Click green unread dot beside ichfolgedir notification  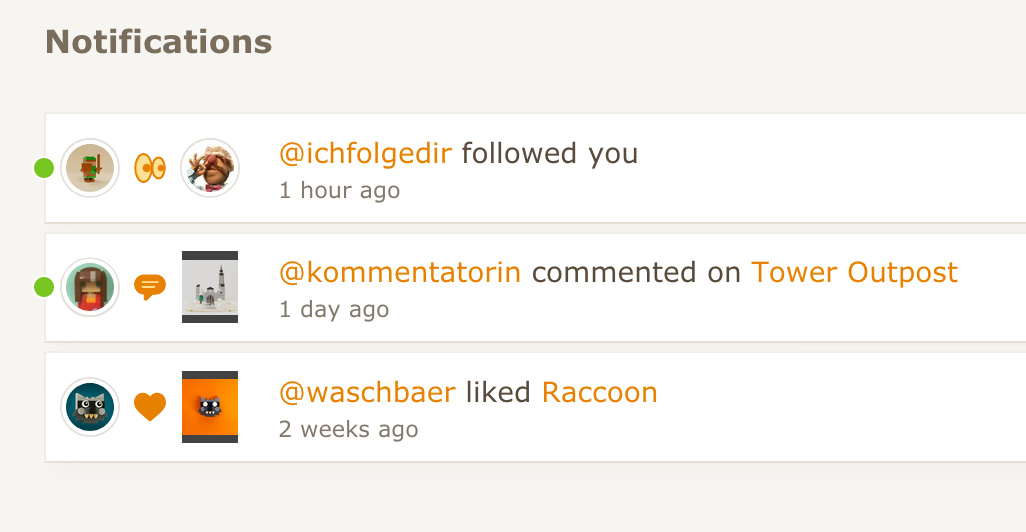click(x=44, y=168)
